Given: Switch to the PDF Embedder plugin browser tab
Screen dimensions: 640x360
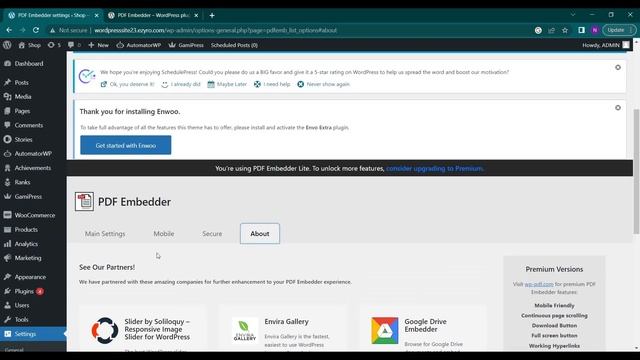Looking at the screenshot, I should click(153, 16).
